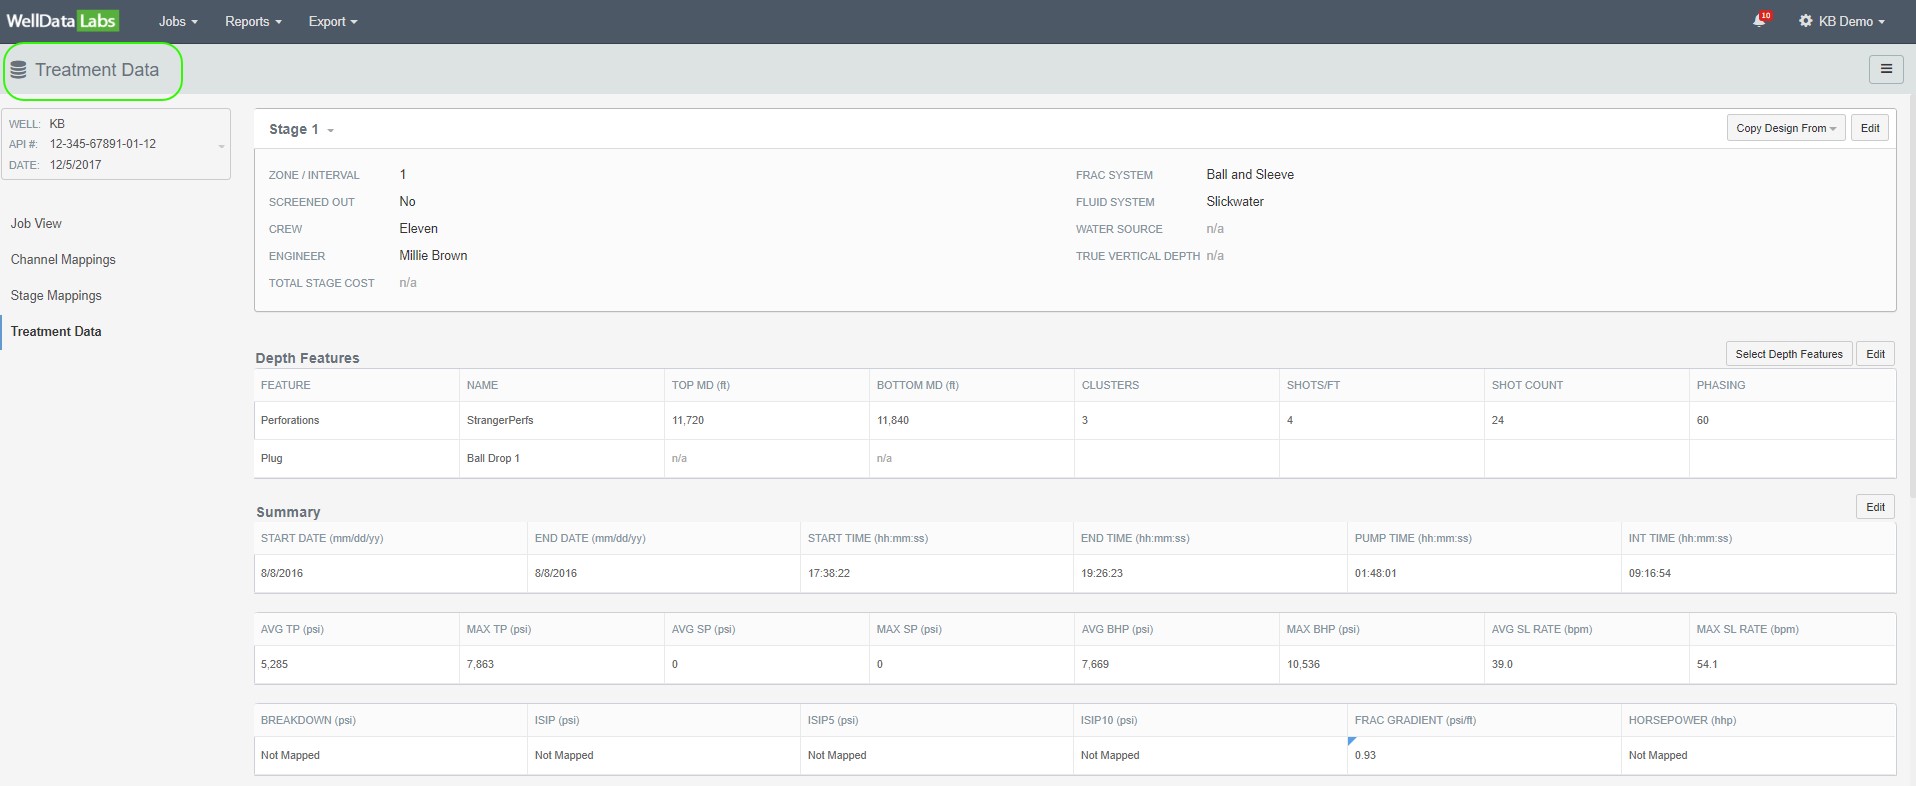
Task: Click the WellData Labs logo
Action: point(62,21)
